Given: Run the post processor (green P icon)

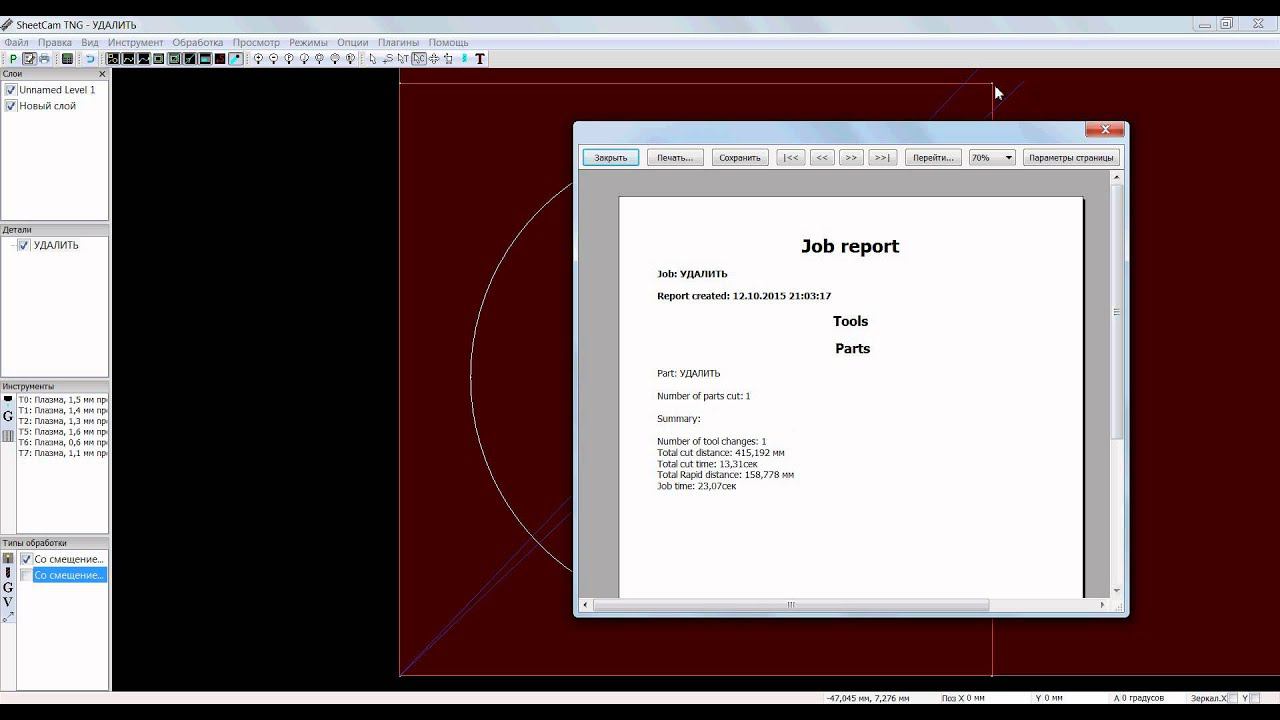Looking at the screenshot, I should point(13,59).
